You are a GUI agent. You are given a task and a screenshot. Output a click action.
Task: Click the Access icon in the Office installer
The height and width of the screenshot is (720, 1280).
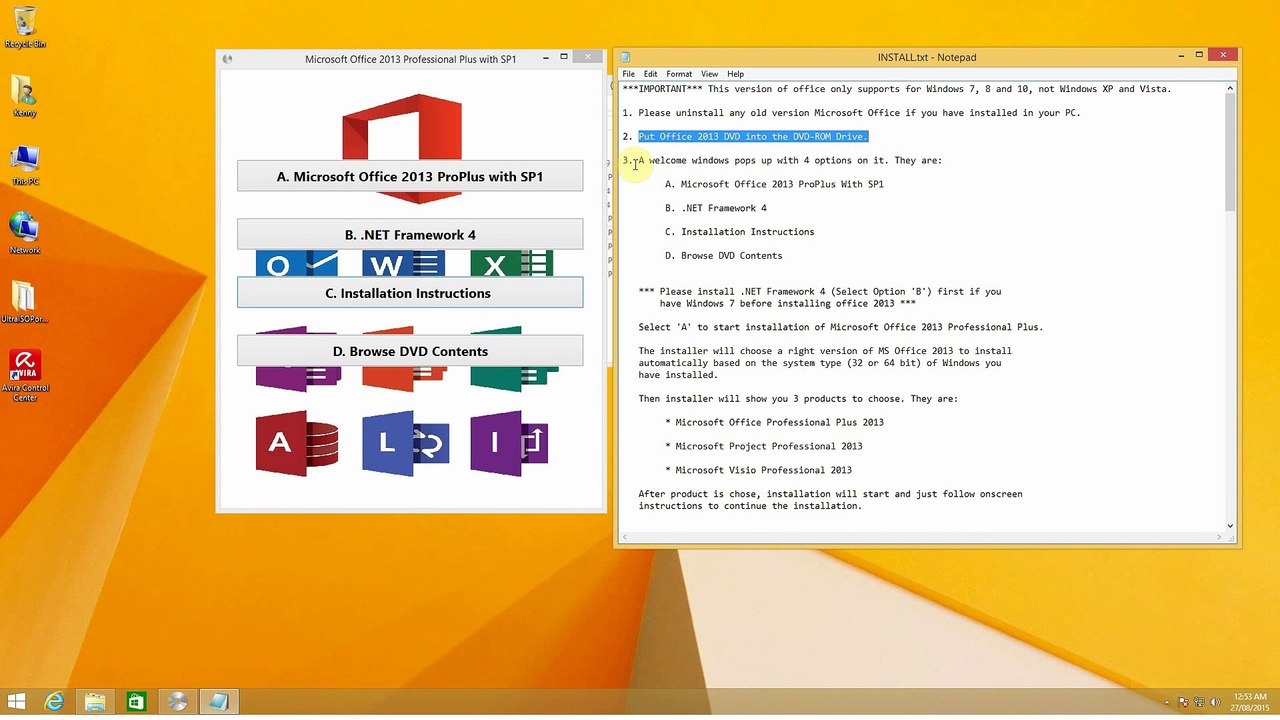click(297, 443)
